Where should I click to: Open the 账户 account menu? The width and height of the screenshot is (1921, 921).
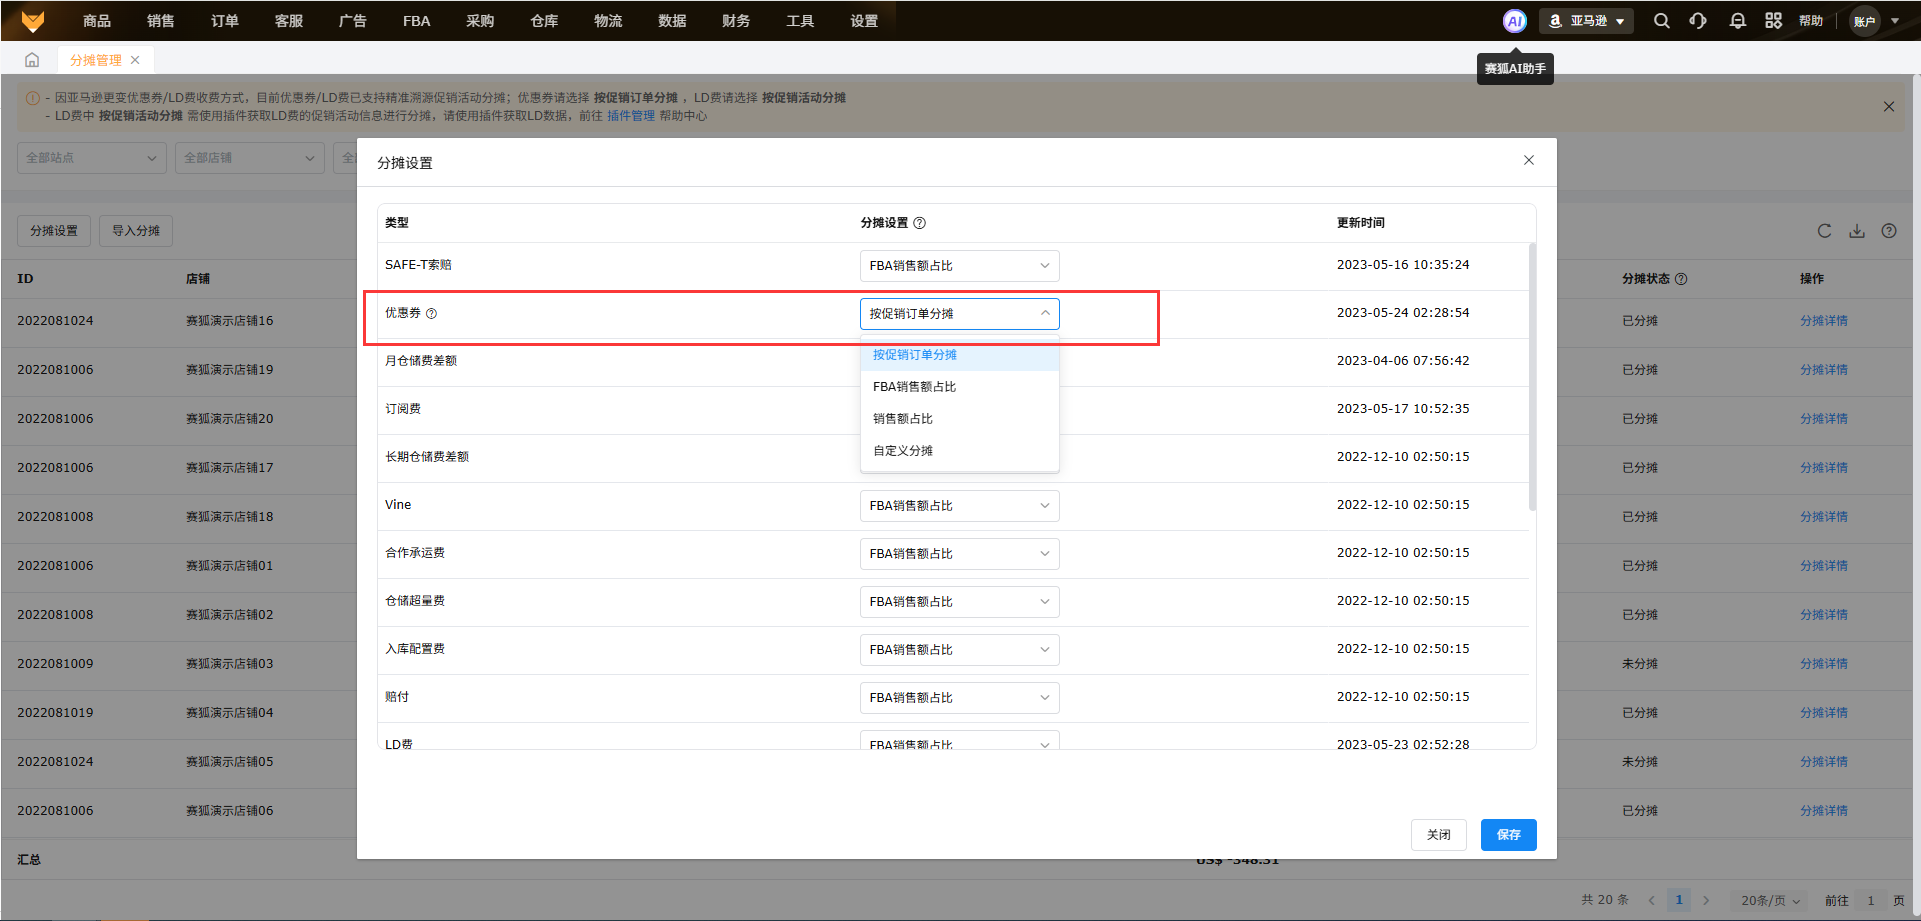pyautogui.click(x=1875, y=21)
